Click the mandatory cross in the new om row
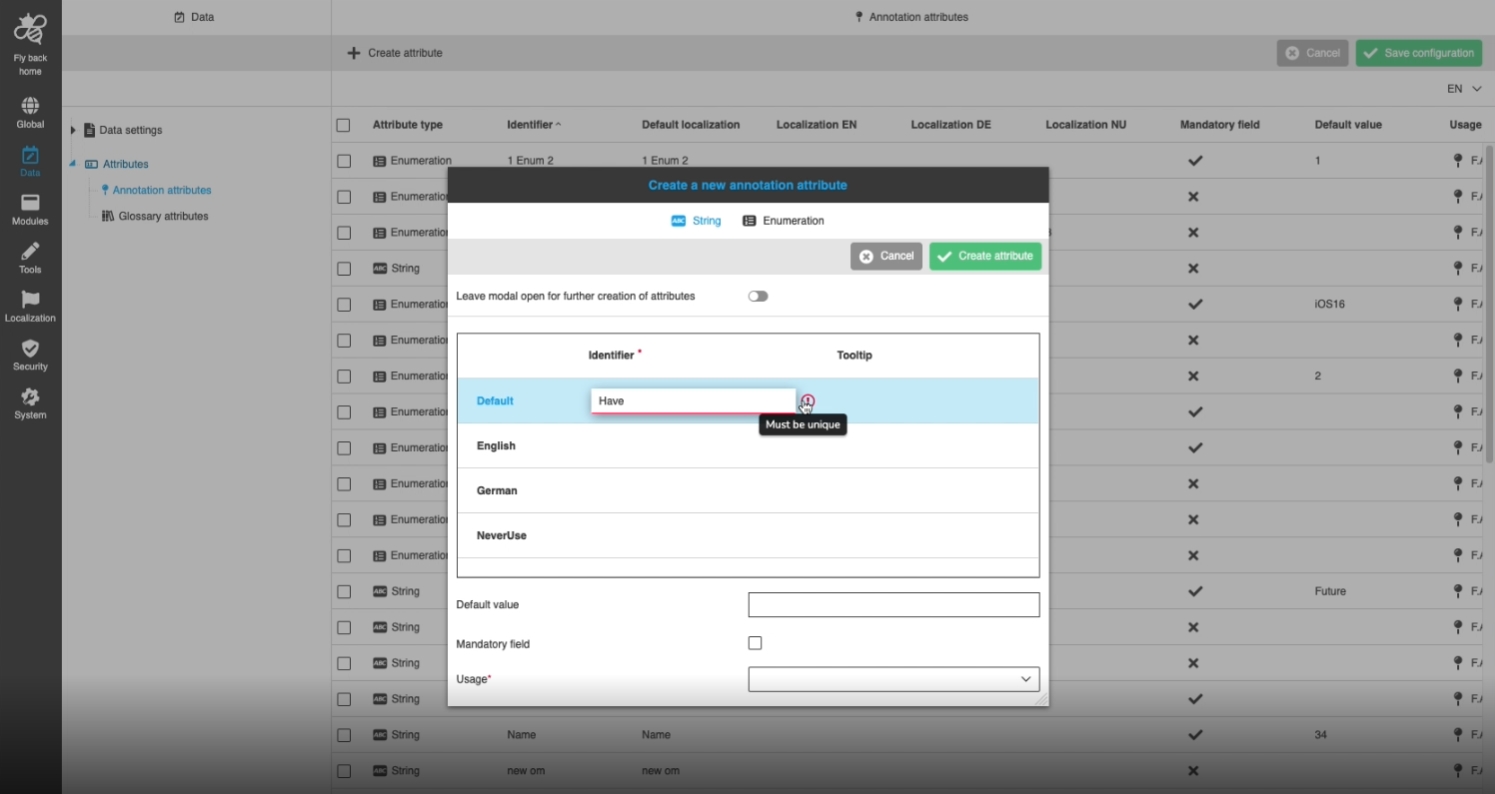1495x794 pixels. (1194, 771)
